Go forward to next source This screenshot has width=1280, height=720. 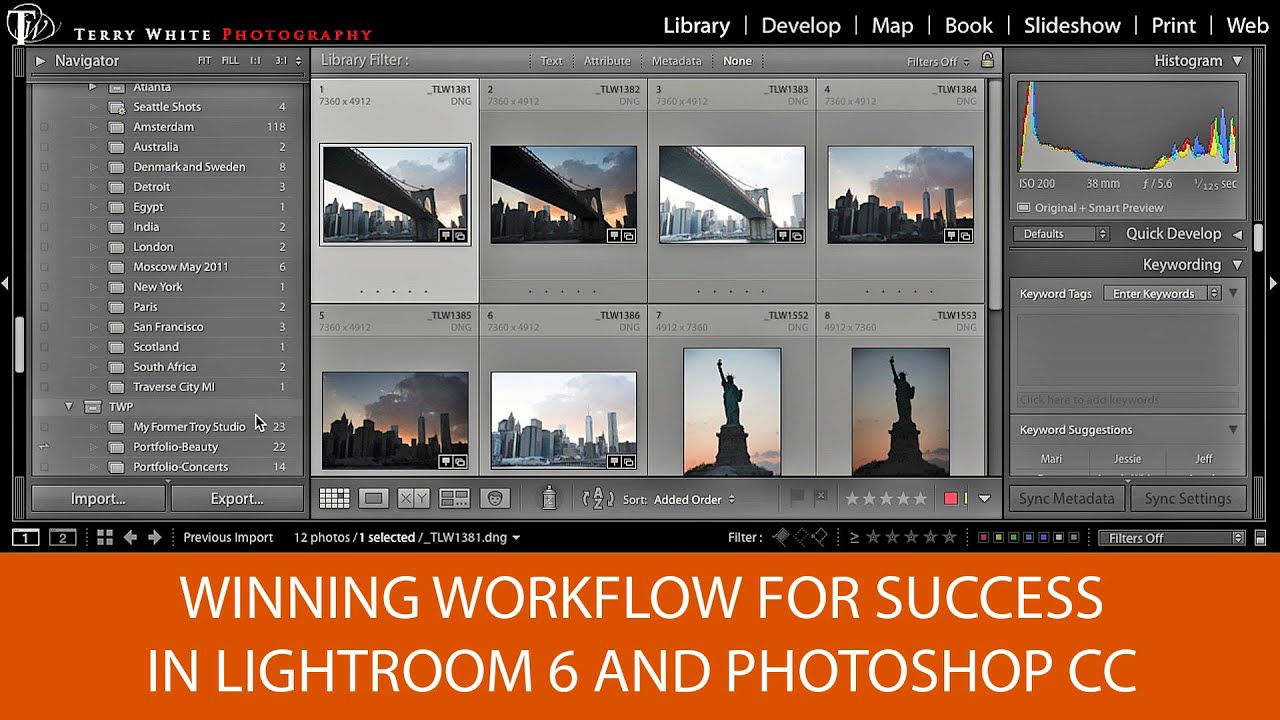coord(154,538)
